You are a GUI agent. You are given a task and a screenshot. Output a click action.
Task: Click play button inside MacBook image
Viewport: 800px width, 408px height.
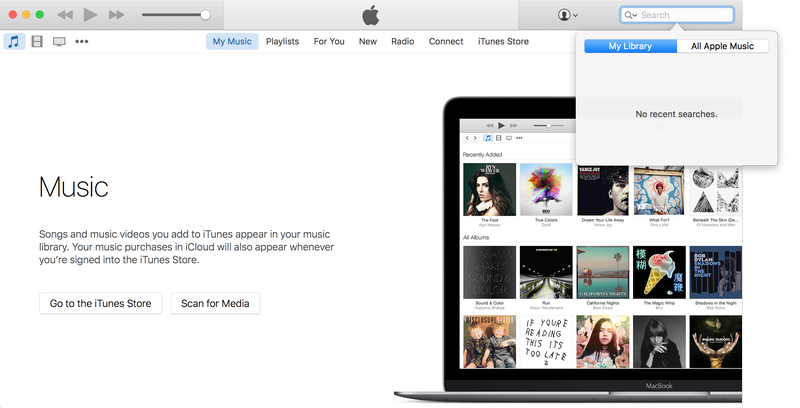[x=502, y=125]
